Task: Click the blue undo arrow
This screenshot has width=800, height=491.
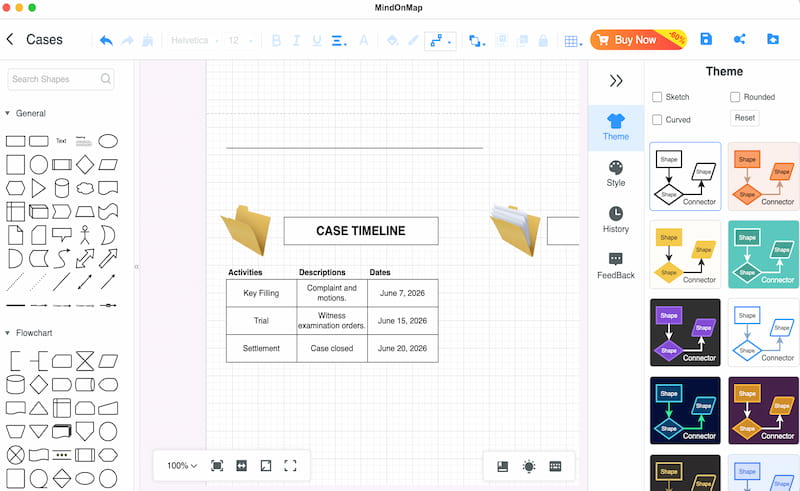Action: (x=106, y=40)
